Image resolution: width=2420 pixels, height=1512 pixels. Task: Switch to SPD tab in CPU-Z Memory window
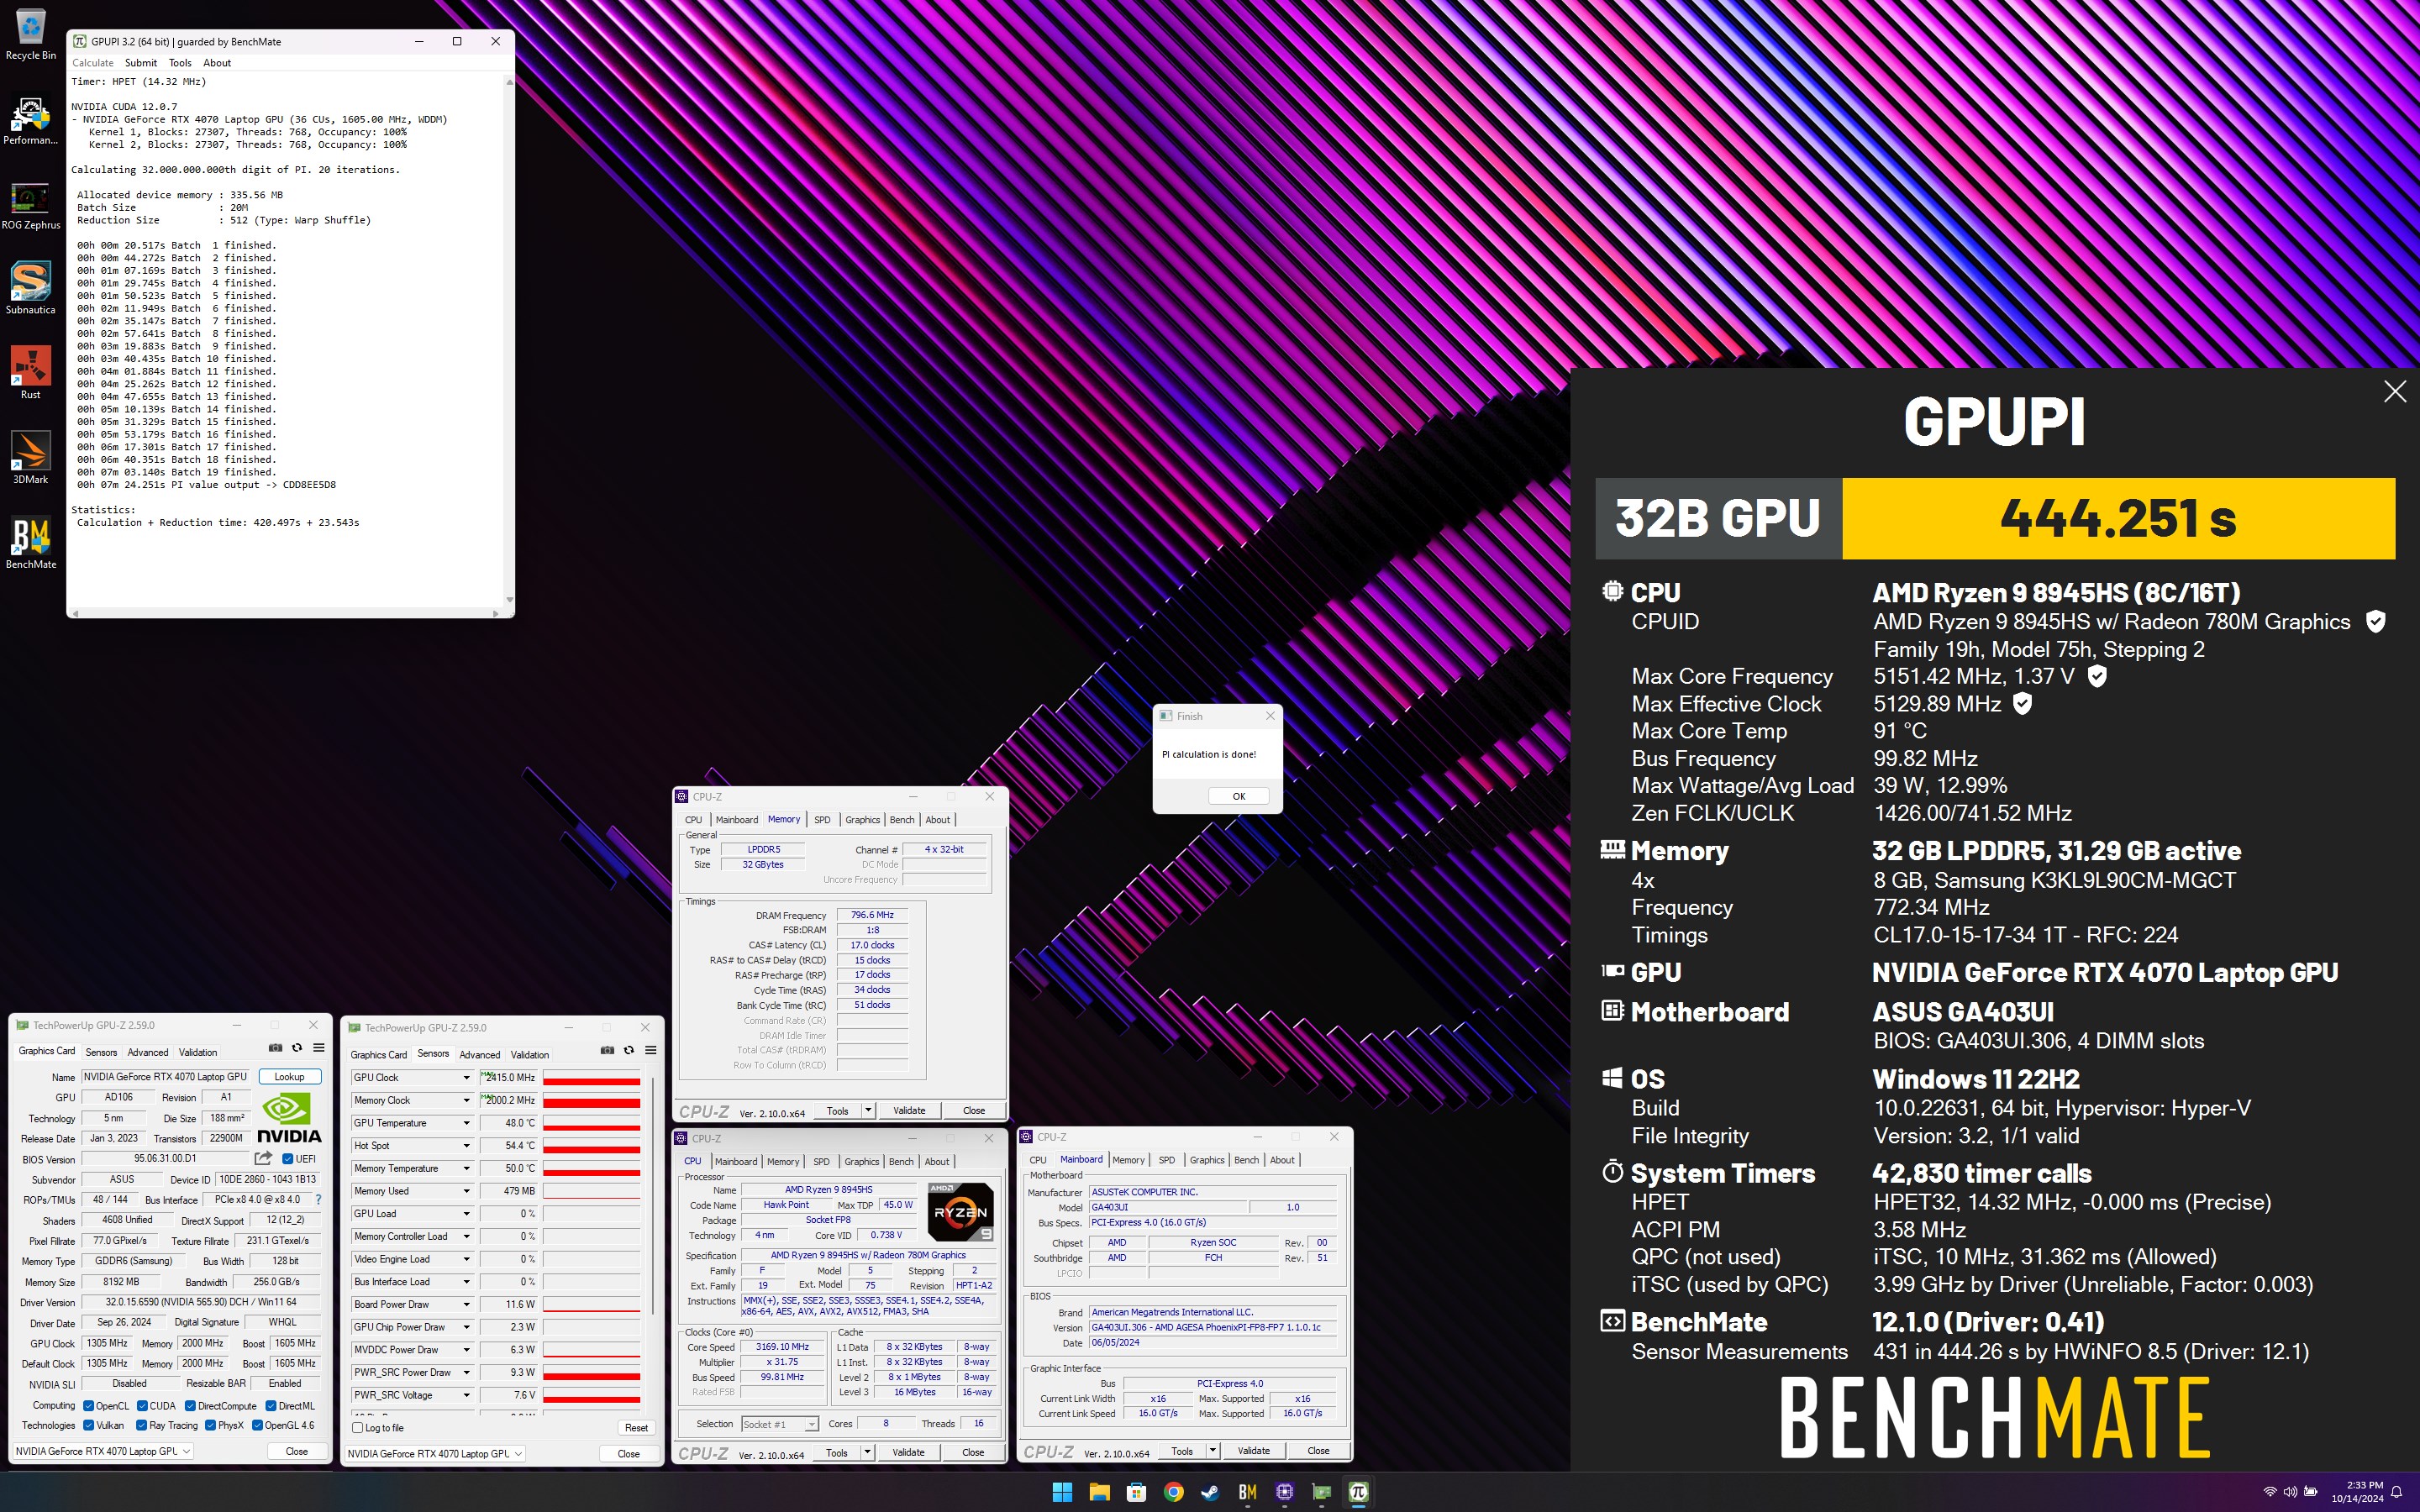(822, 820)
